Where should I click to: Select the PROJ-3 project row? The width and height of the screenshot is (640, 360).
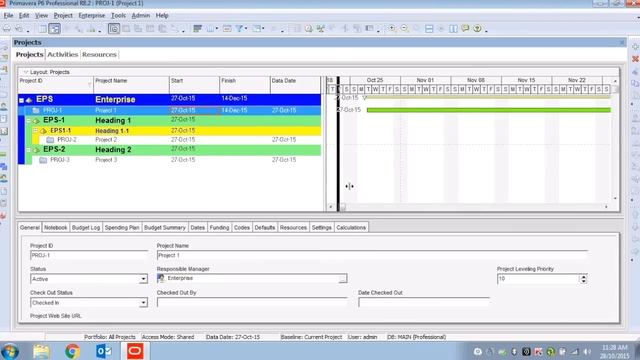(x=169, y=160)
